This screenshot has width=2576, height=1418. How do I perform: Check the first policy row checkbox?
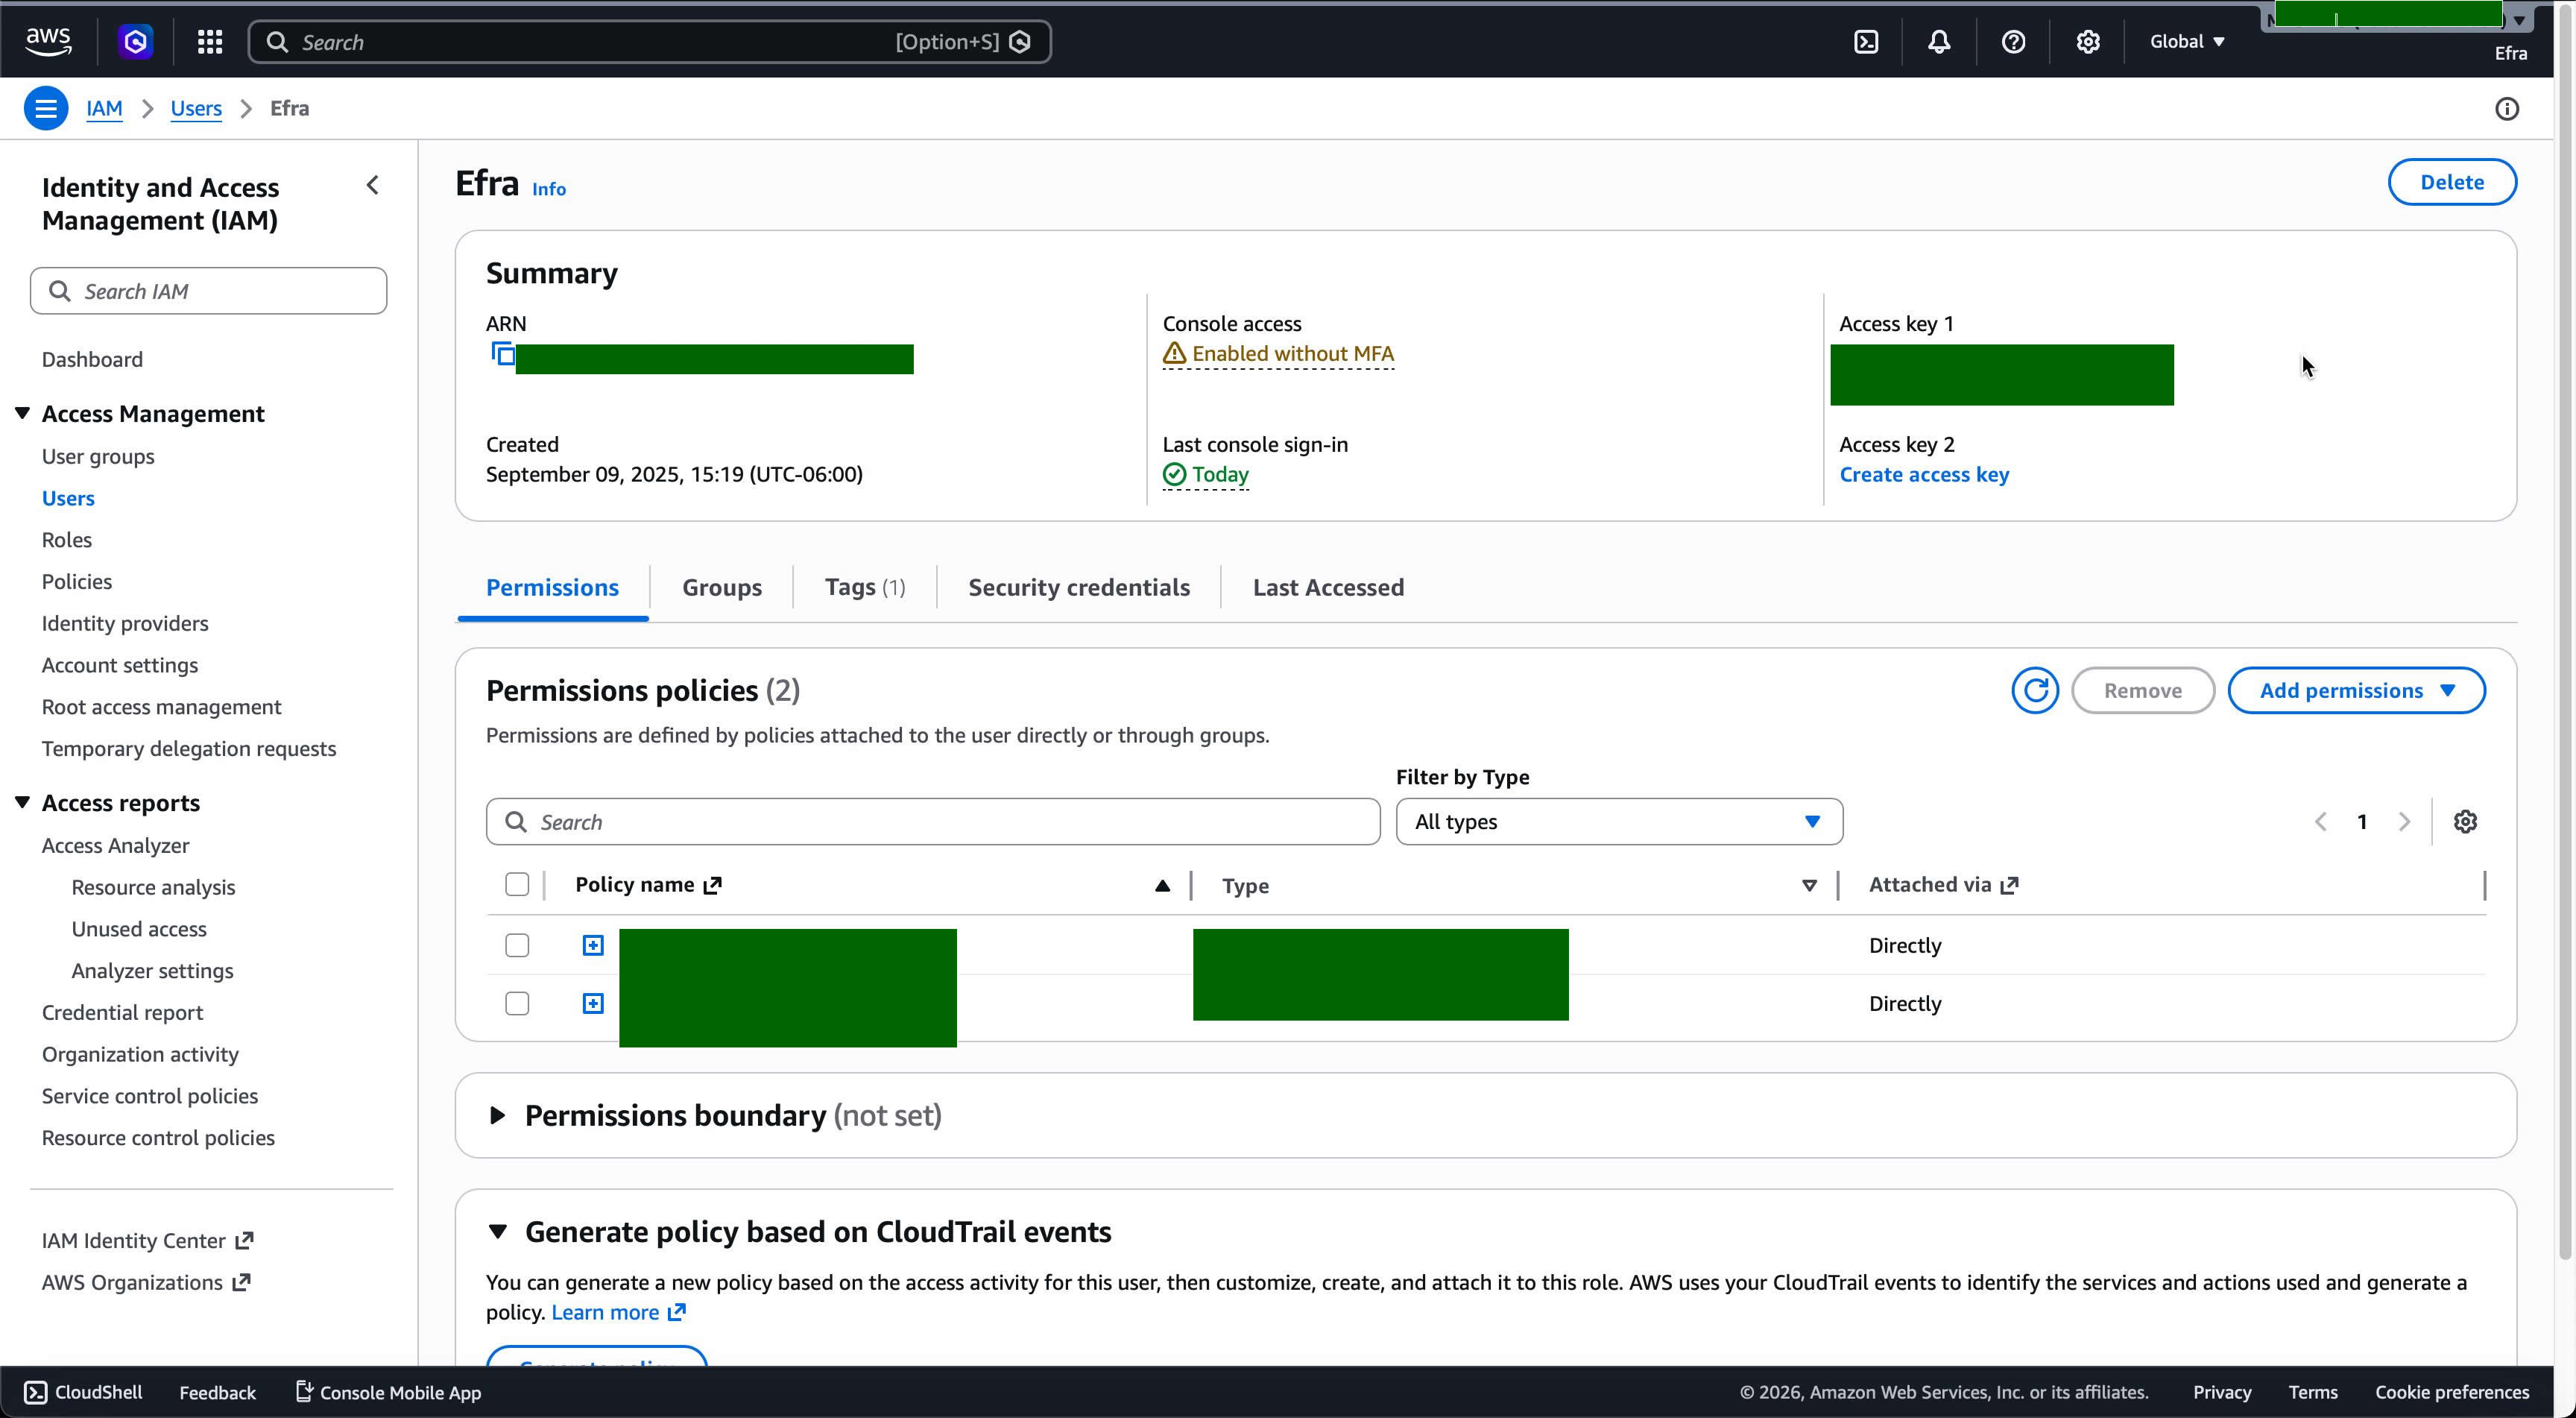[x=517, y=945]
